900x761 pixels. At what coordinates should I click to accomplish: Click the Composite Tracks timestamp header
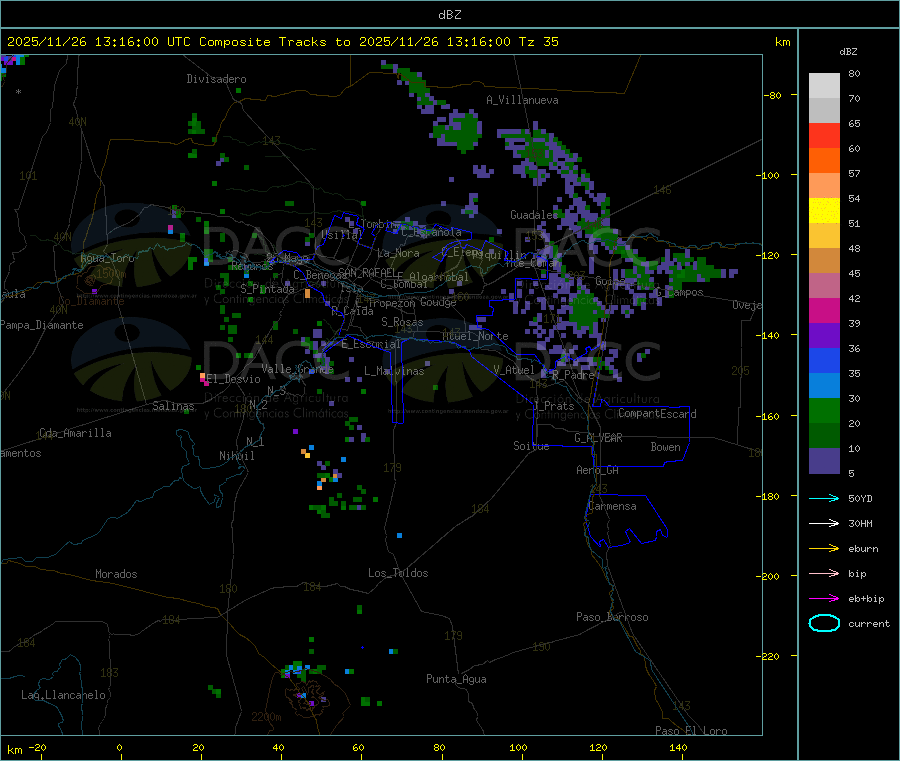coord(283,42)
